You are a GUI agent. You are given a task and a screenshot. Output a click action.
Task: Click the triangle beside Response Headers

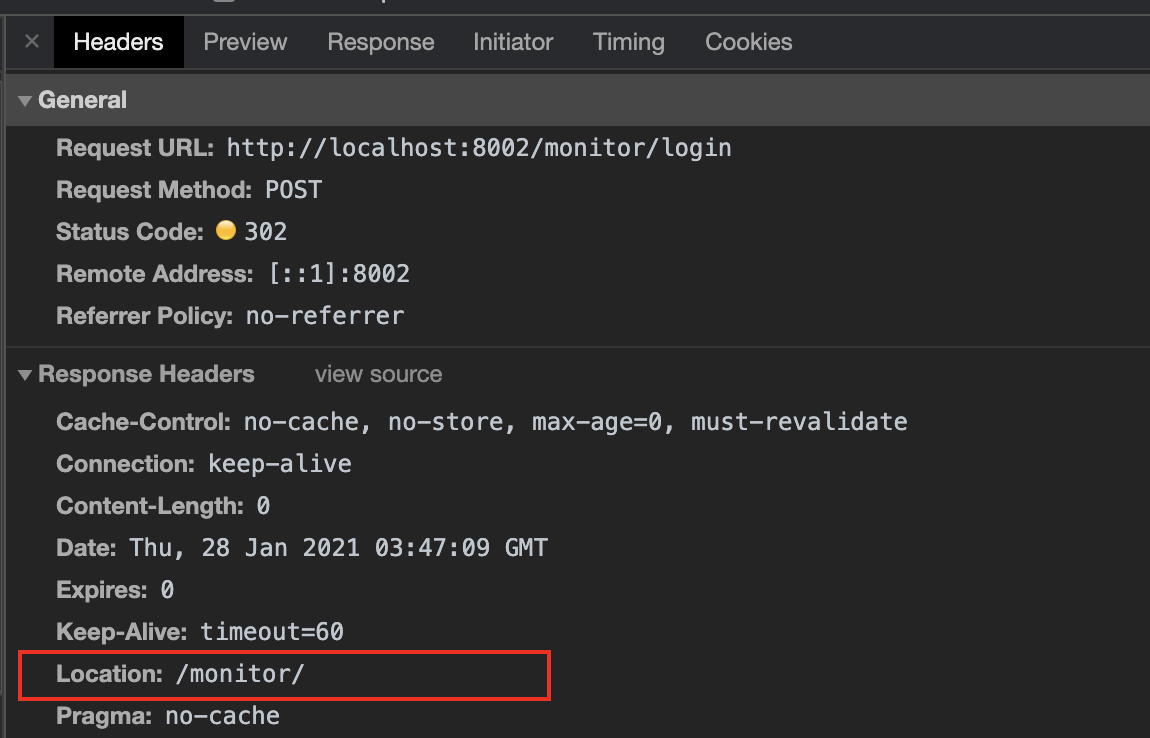23,375
